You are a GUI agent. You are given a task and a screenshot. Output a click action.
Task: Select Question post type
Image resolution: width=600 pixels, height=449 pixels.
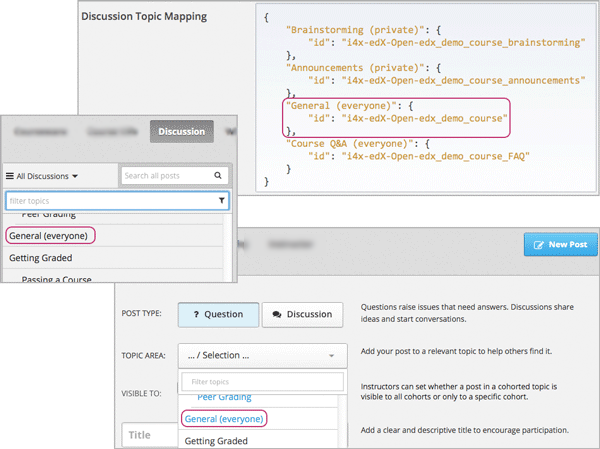click(x=218, y=315)
